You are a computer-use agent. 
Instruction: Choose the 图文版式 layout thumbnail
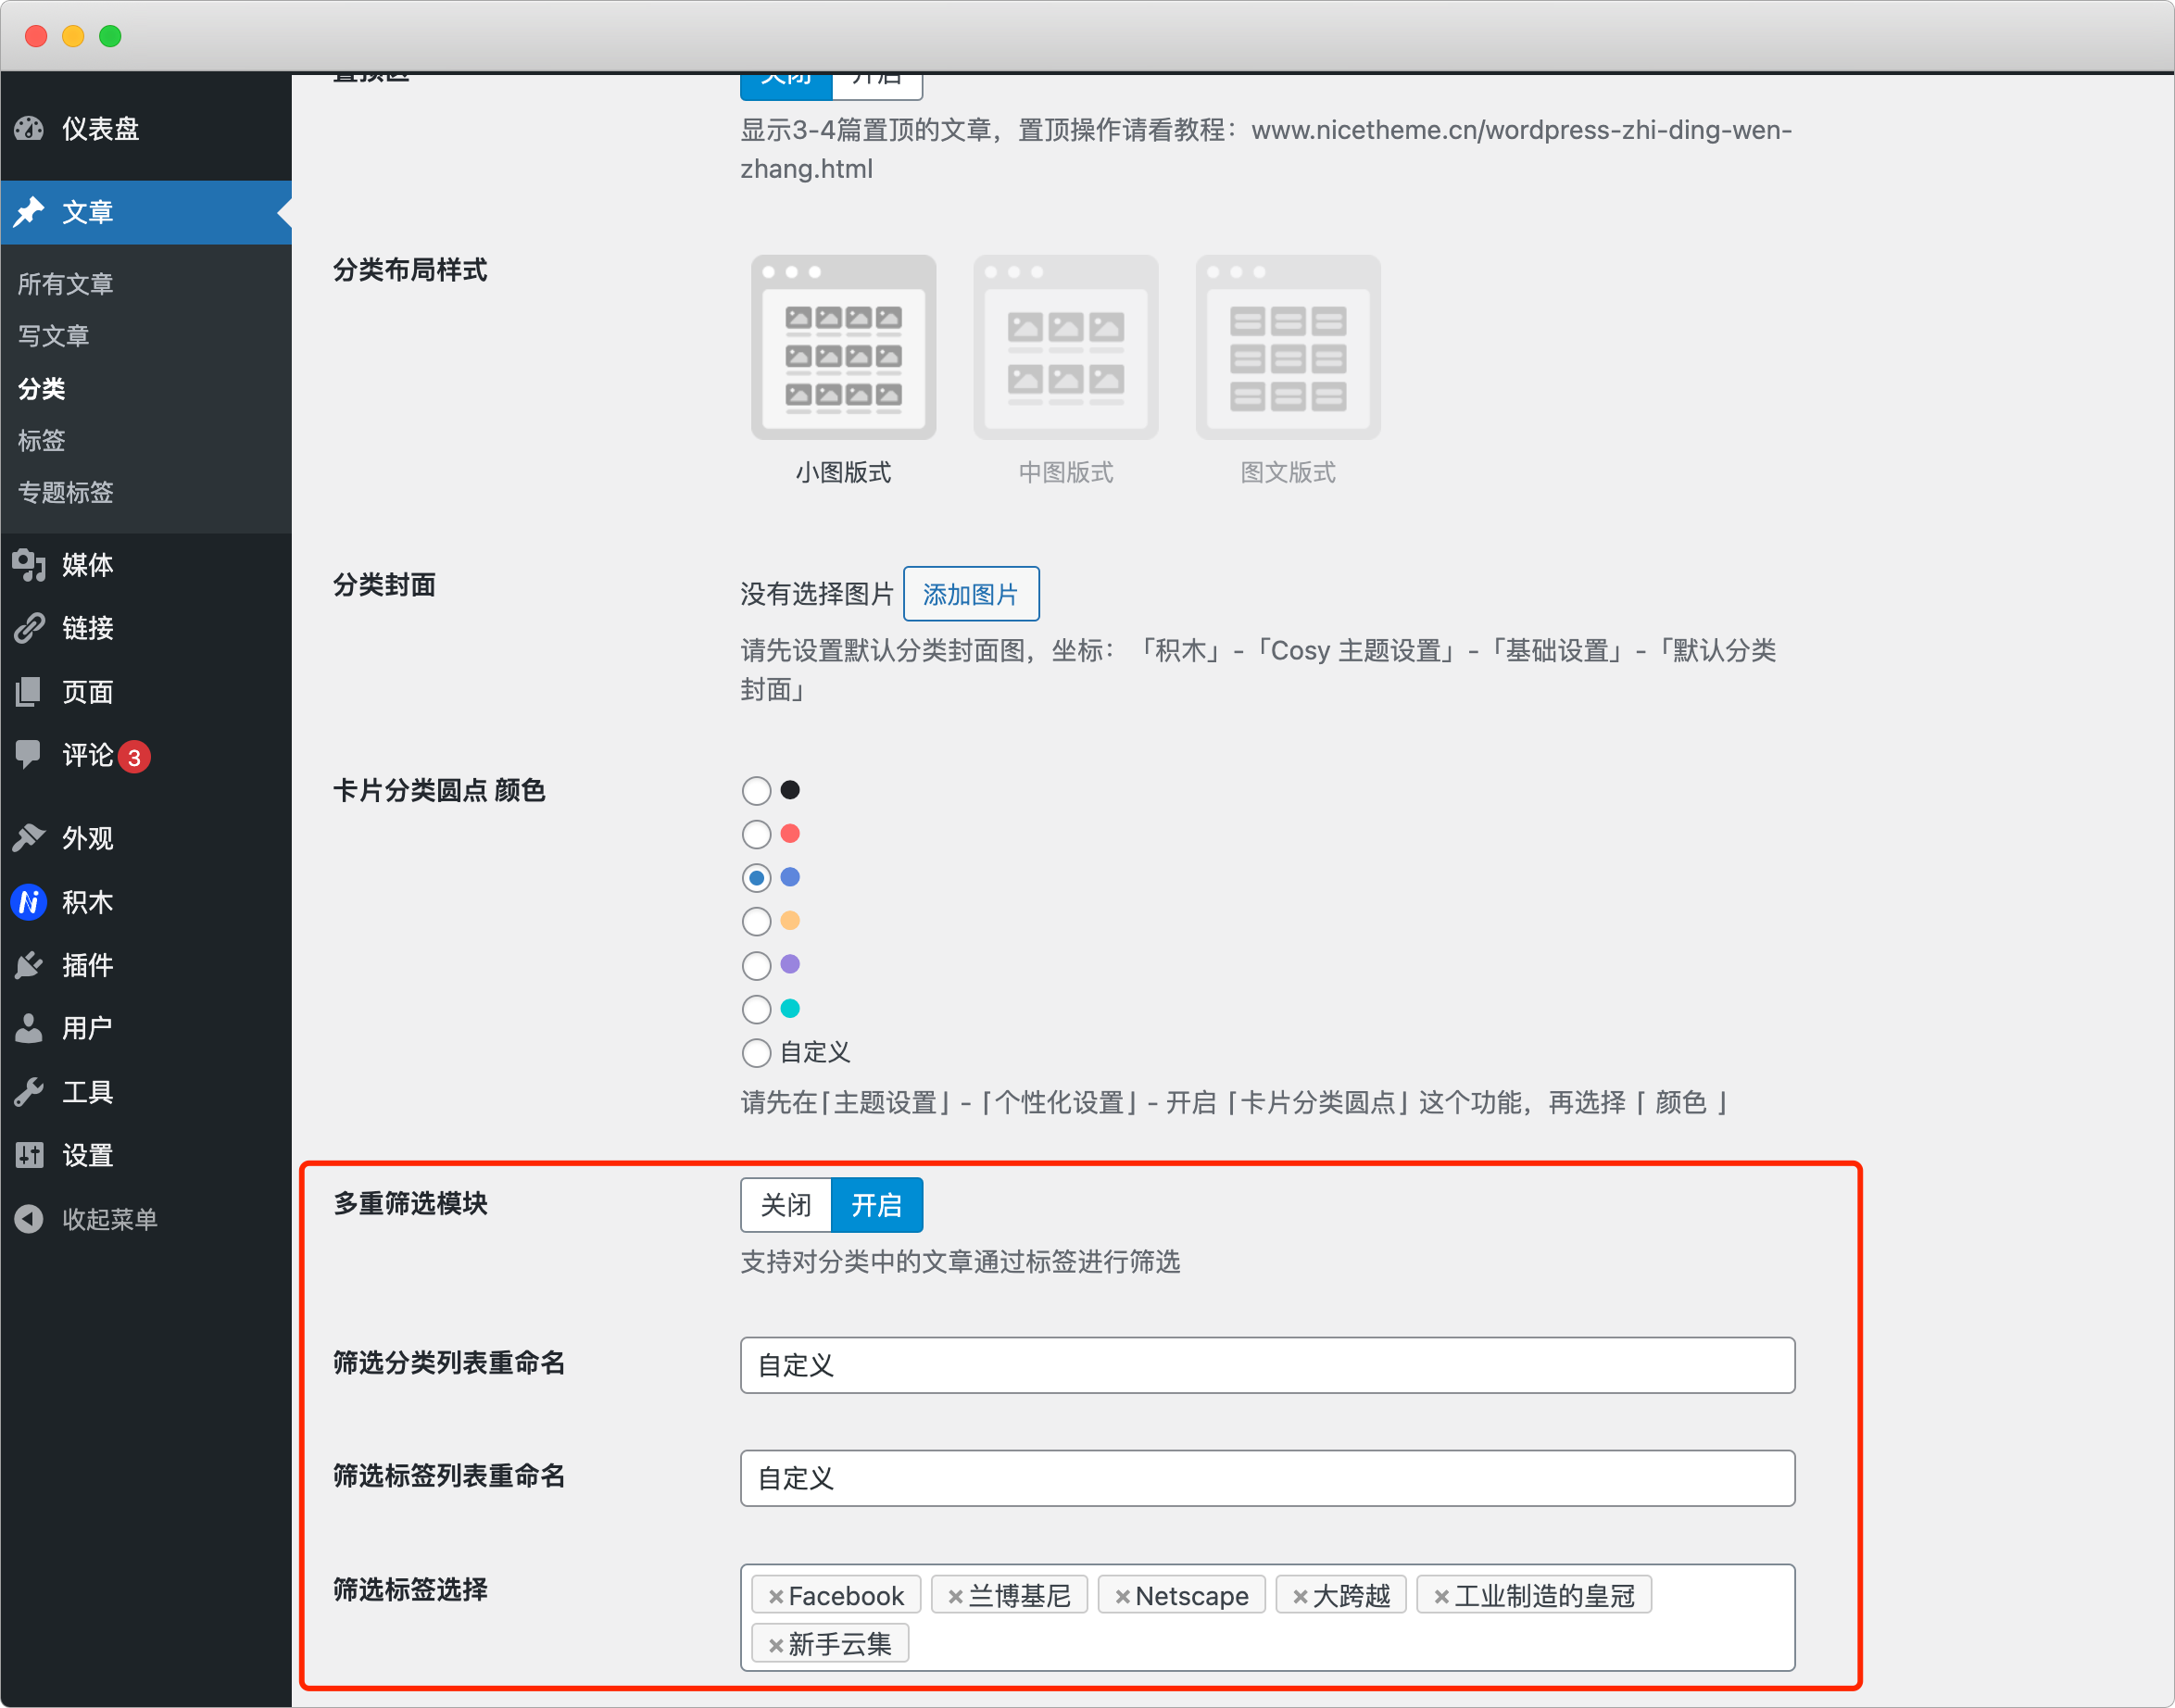(1288, 347)
